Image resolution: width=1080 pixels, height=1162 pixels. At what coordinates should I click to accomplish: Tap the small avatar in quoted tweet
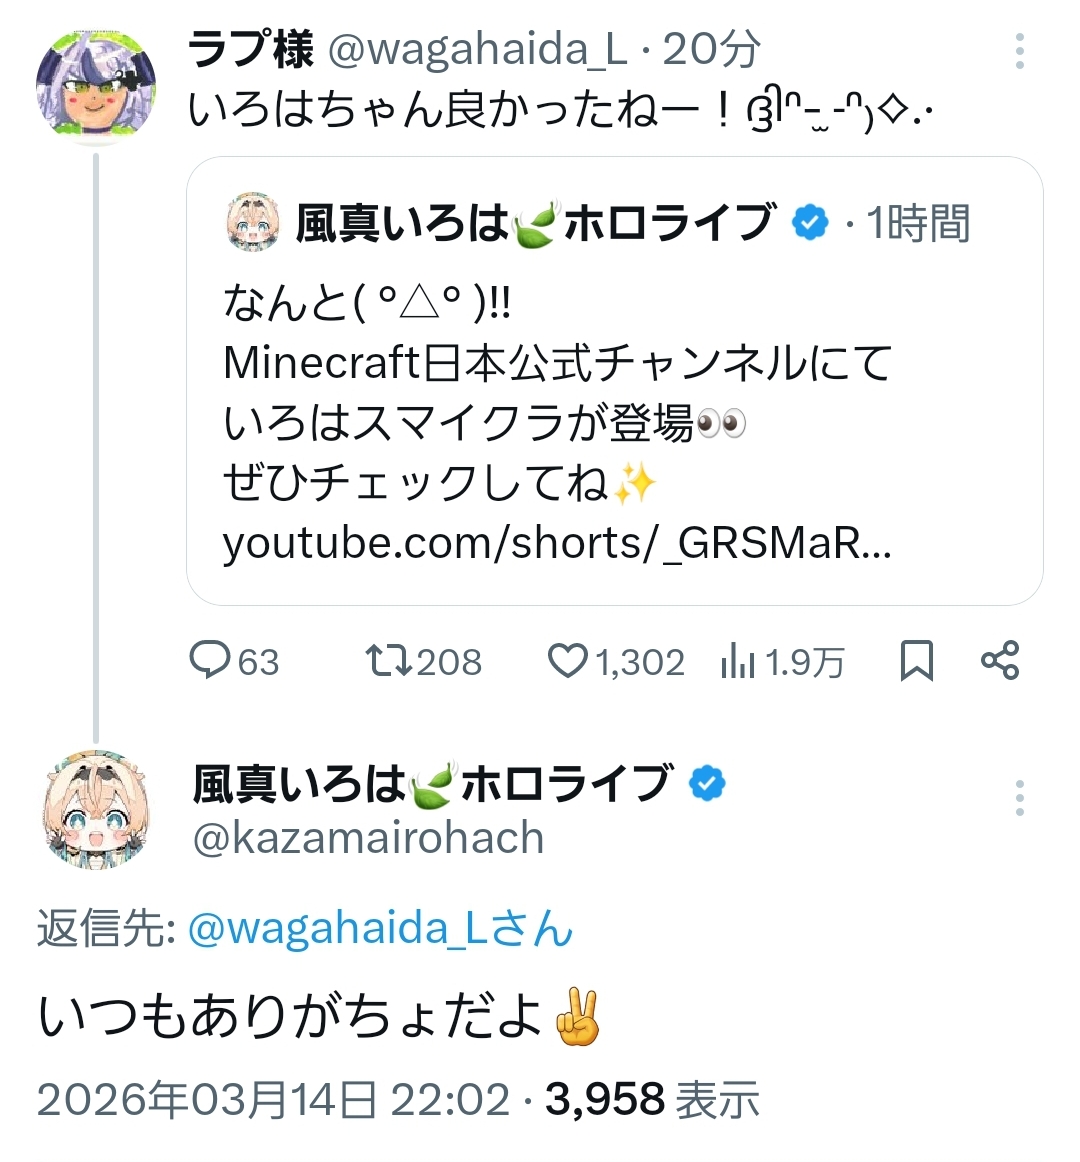[254, 223]
